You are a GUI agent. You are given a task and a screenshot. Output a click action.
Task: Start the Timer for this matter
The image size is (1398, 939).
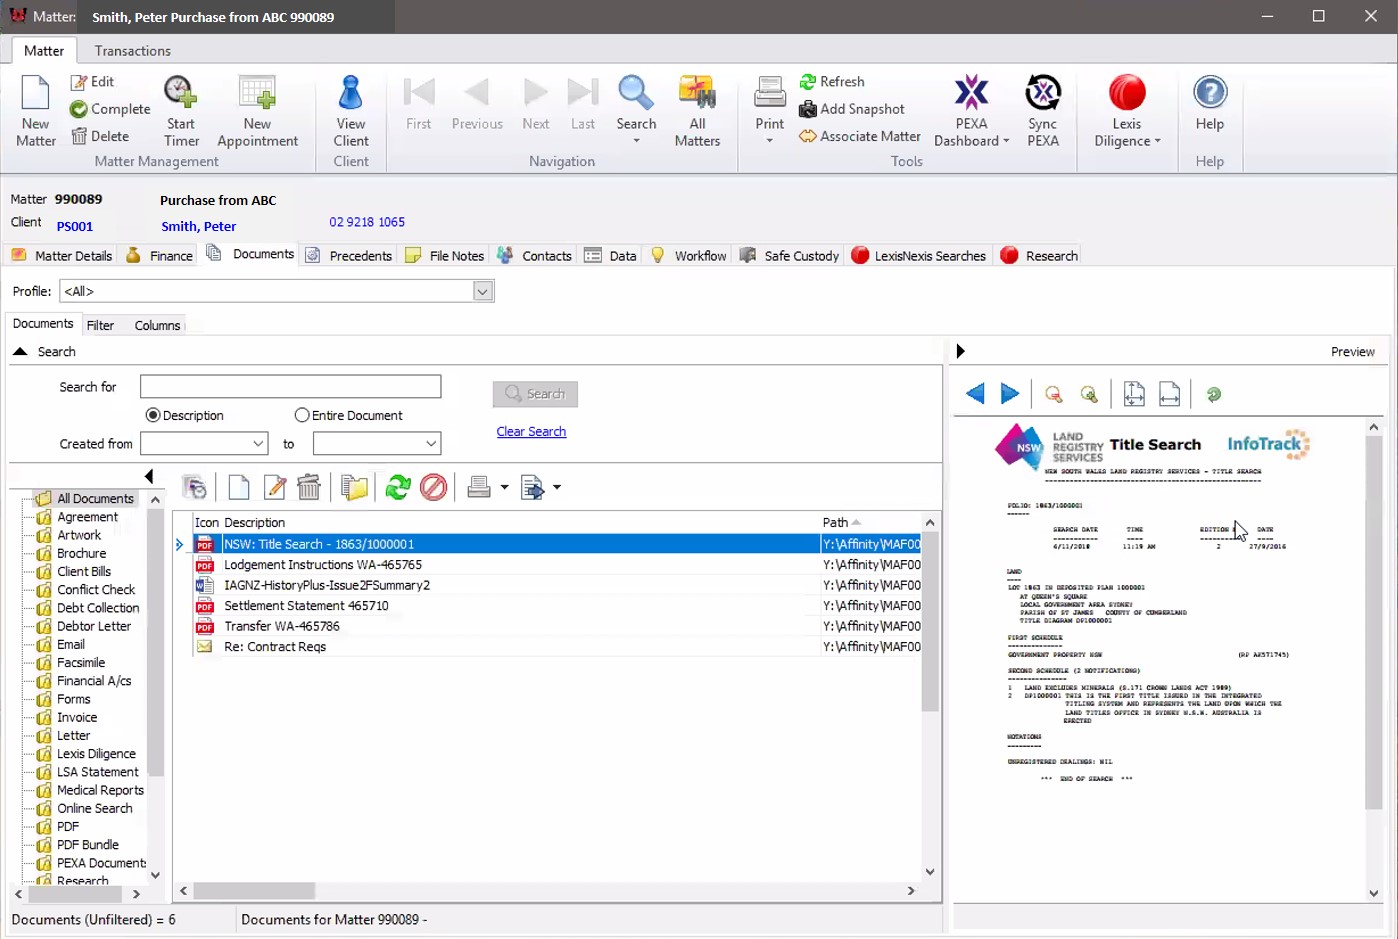click(181, 110)
